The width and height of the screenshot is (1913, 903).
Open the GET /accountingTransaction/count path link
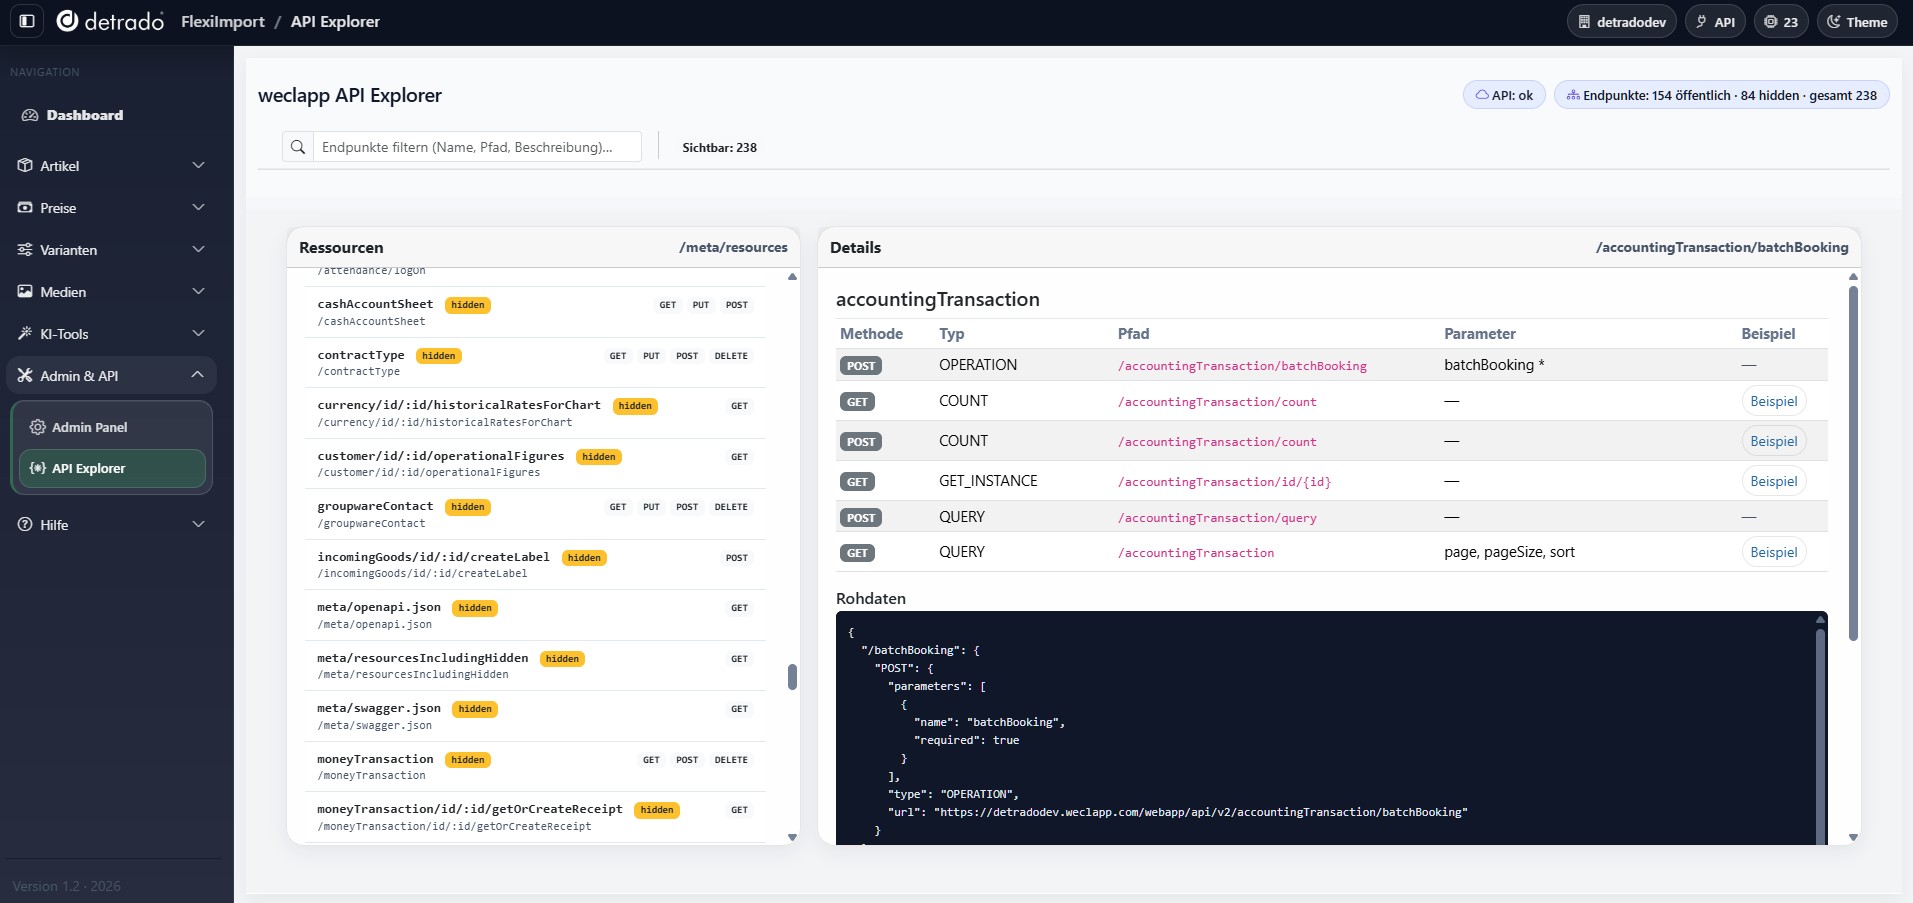(x=1217, y=402)
